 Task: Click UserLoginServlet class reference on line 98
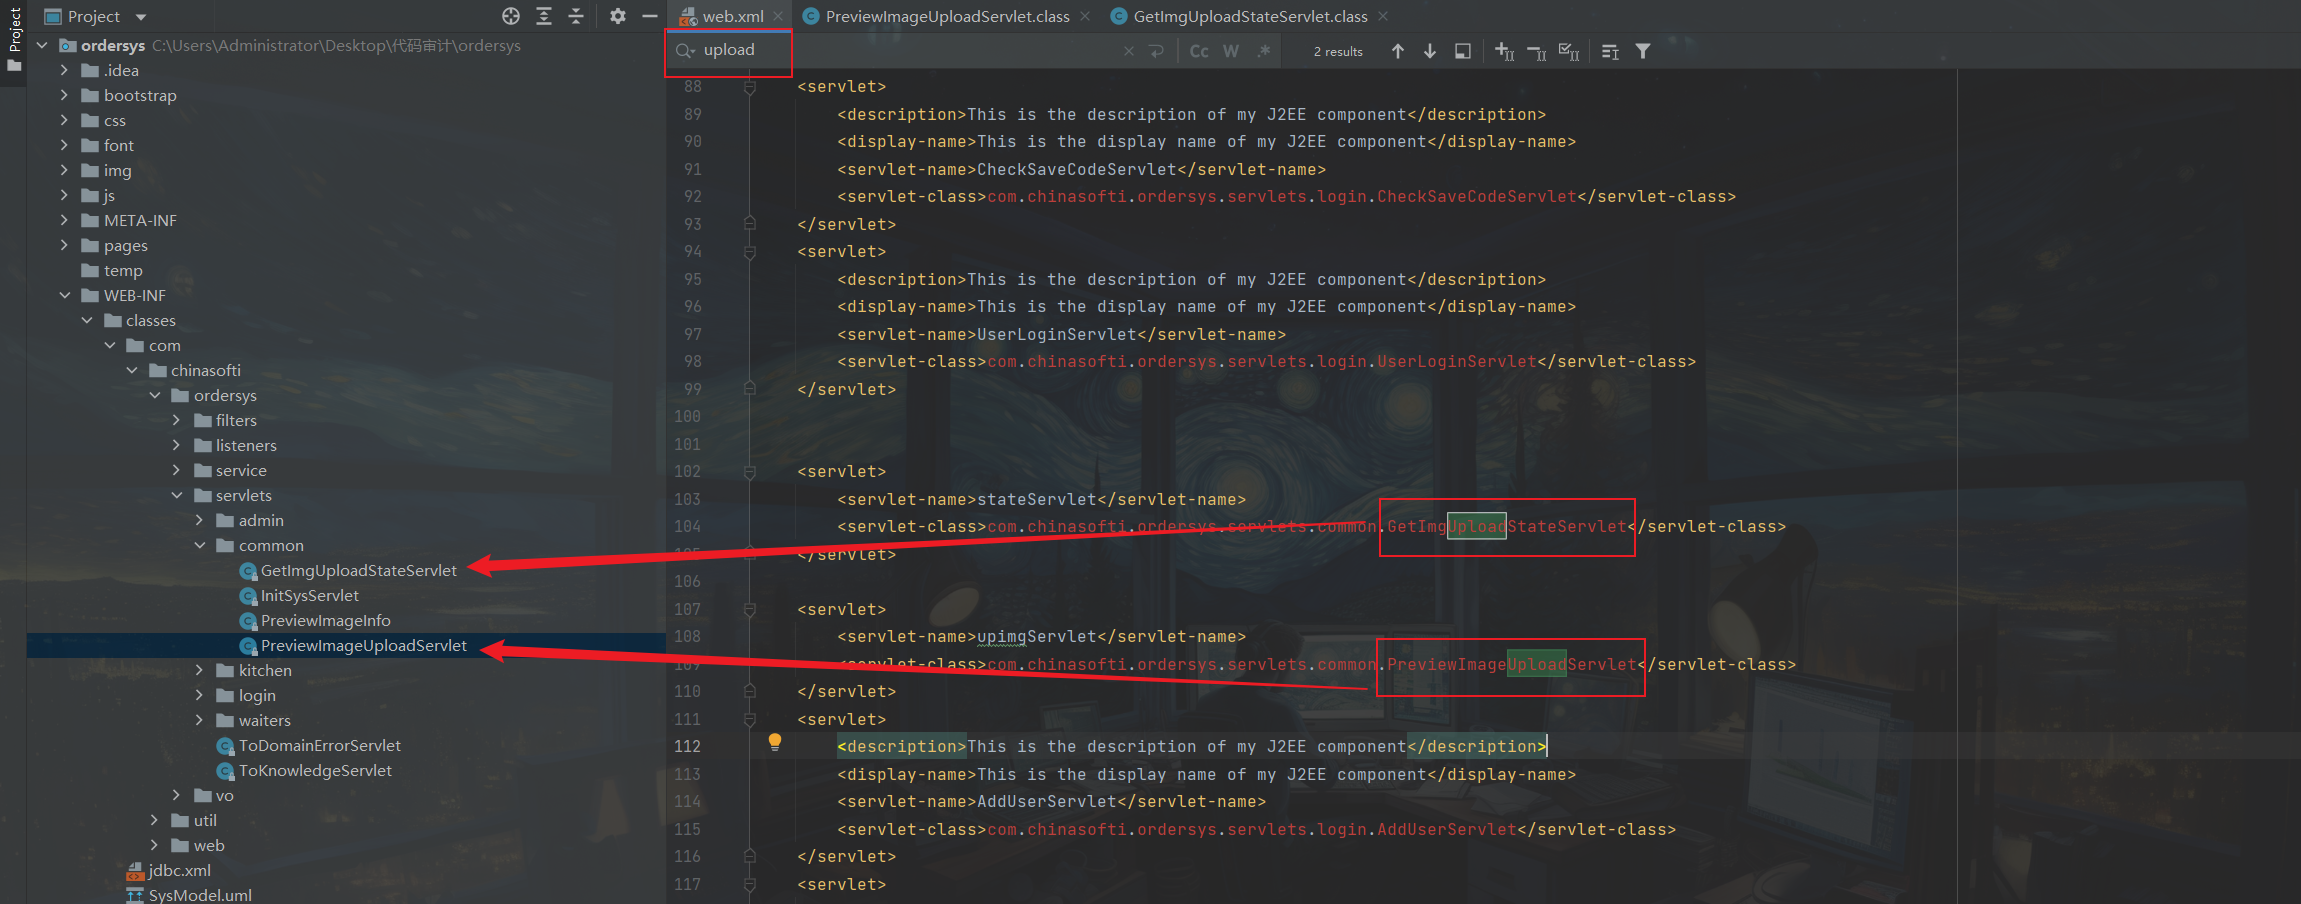[1456, 362]
